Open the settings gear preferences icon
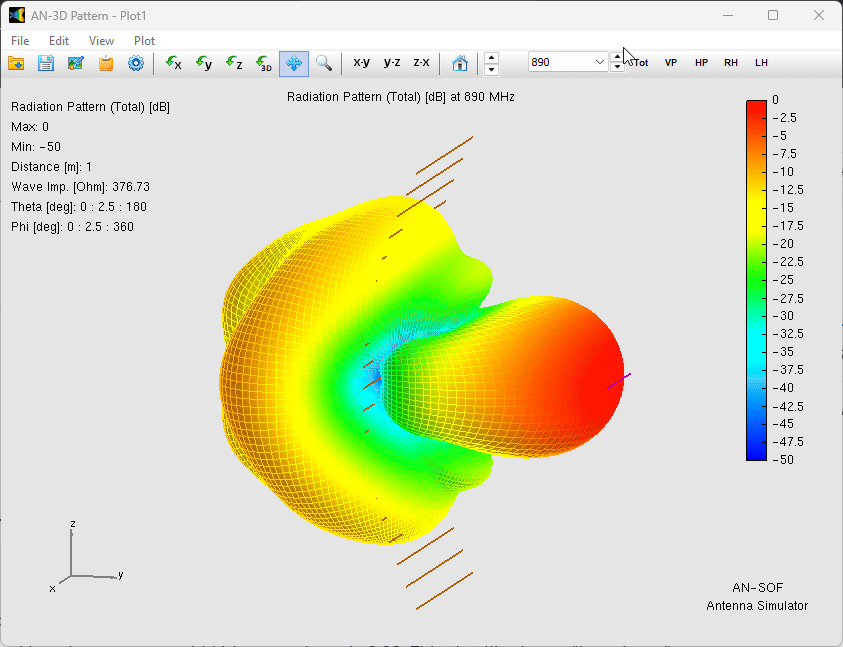This screenshot has width=843, height=647. click(136, 63)
